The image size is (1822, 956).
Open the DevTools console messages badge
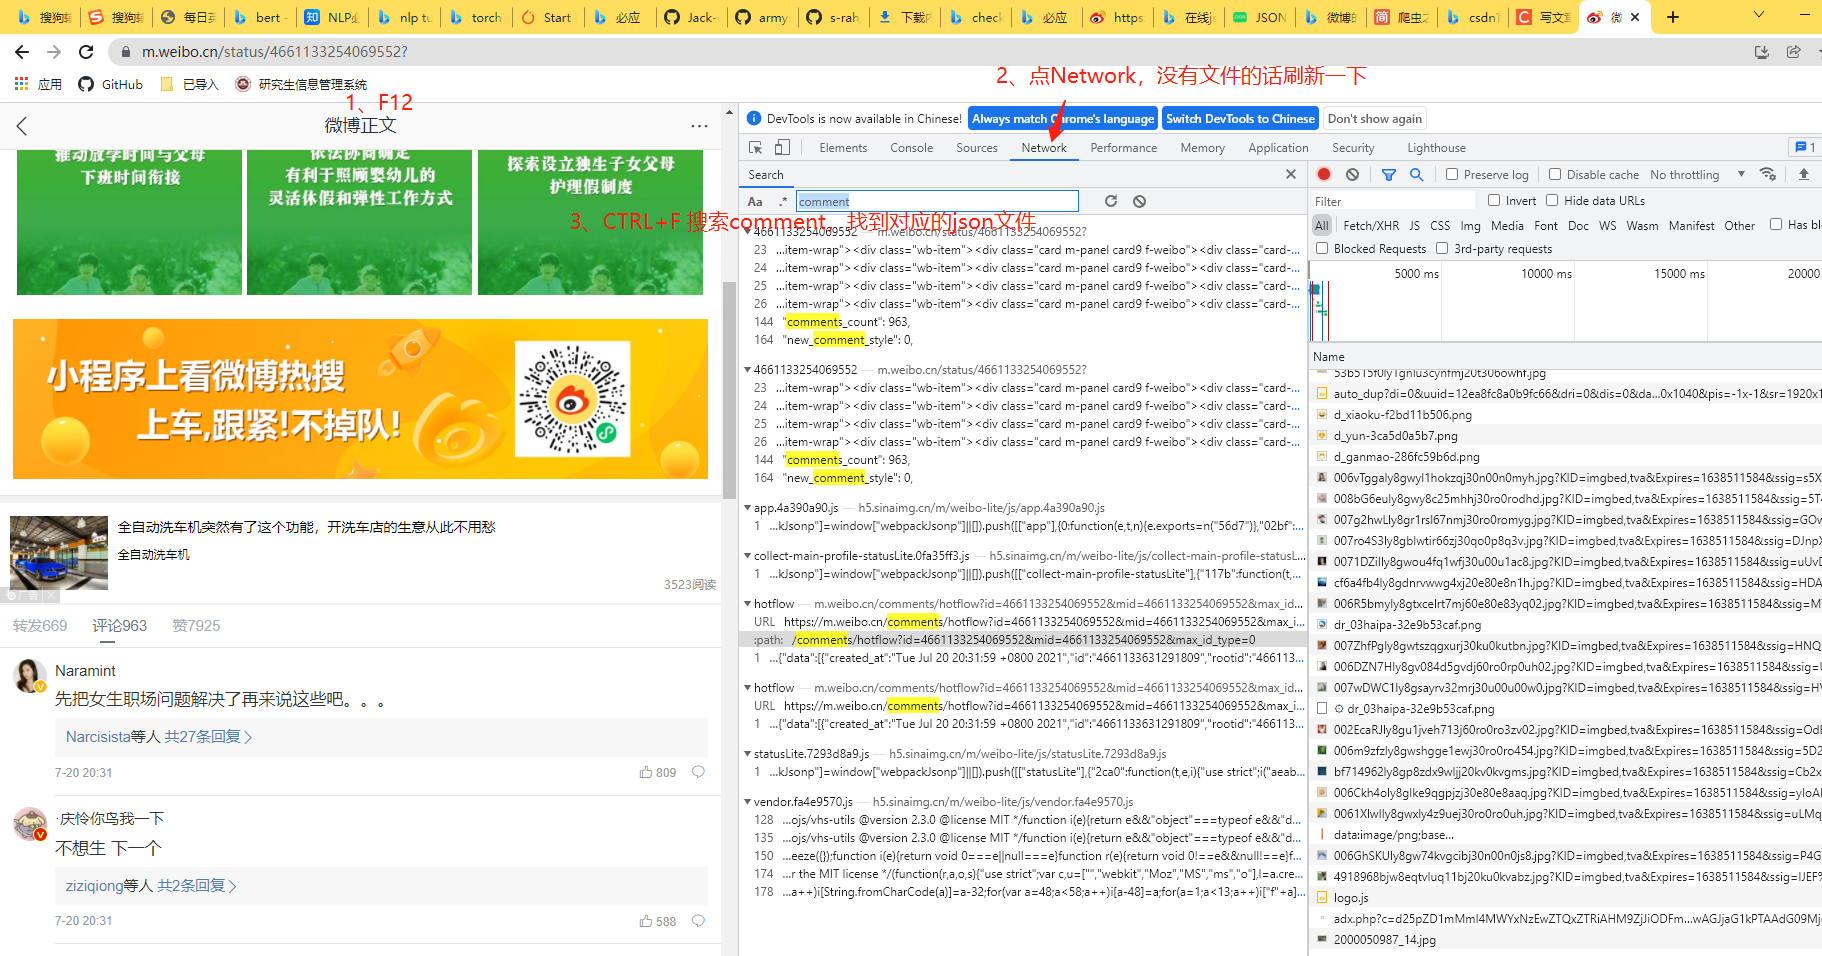[1805, 147]
